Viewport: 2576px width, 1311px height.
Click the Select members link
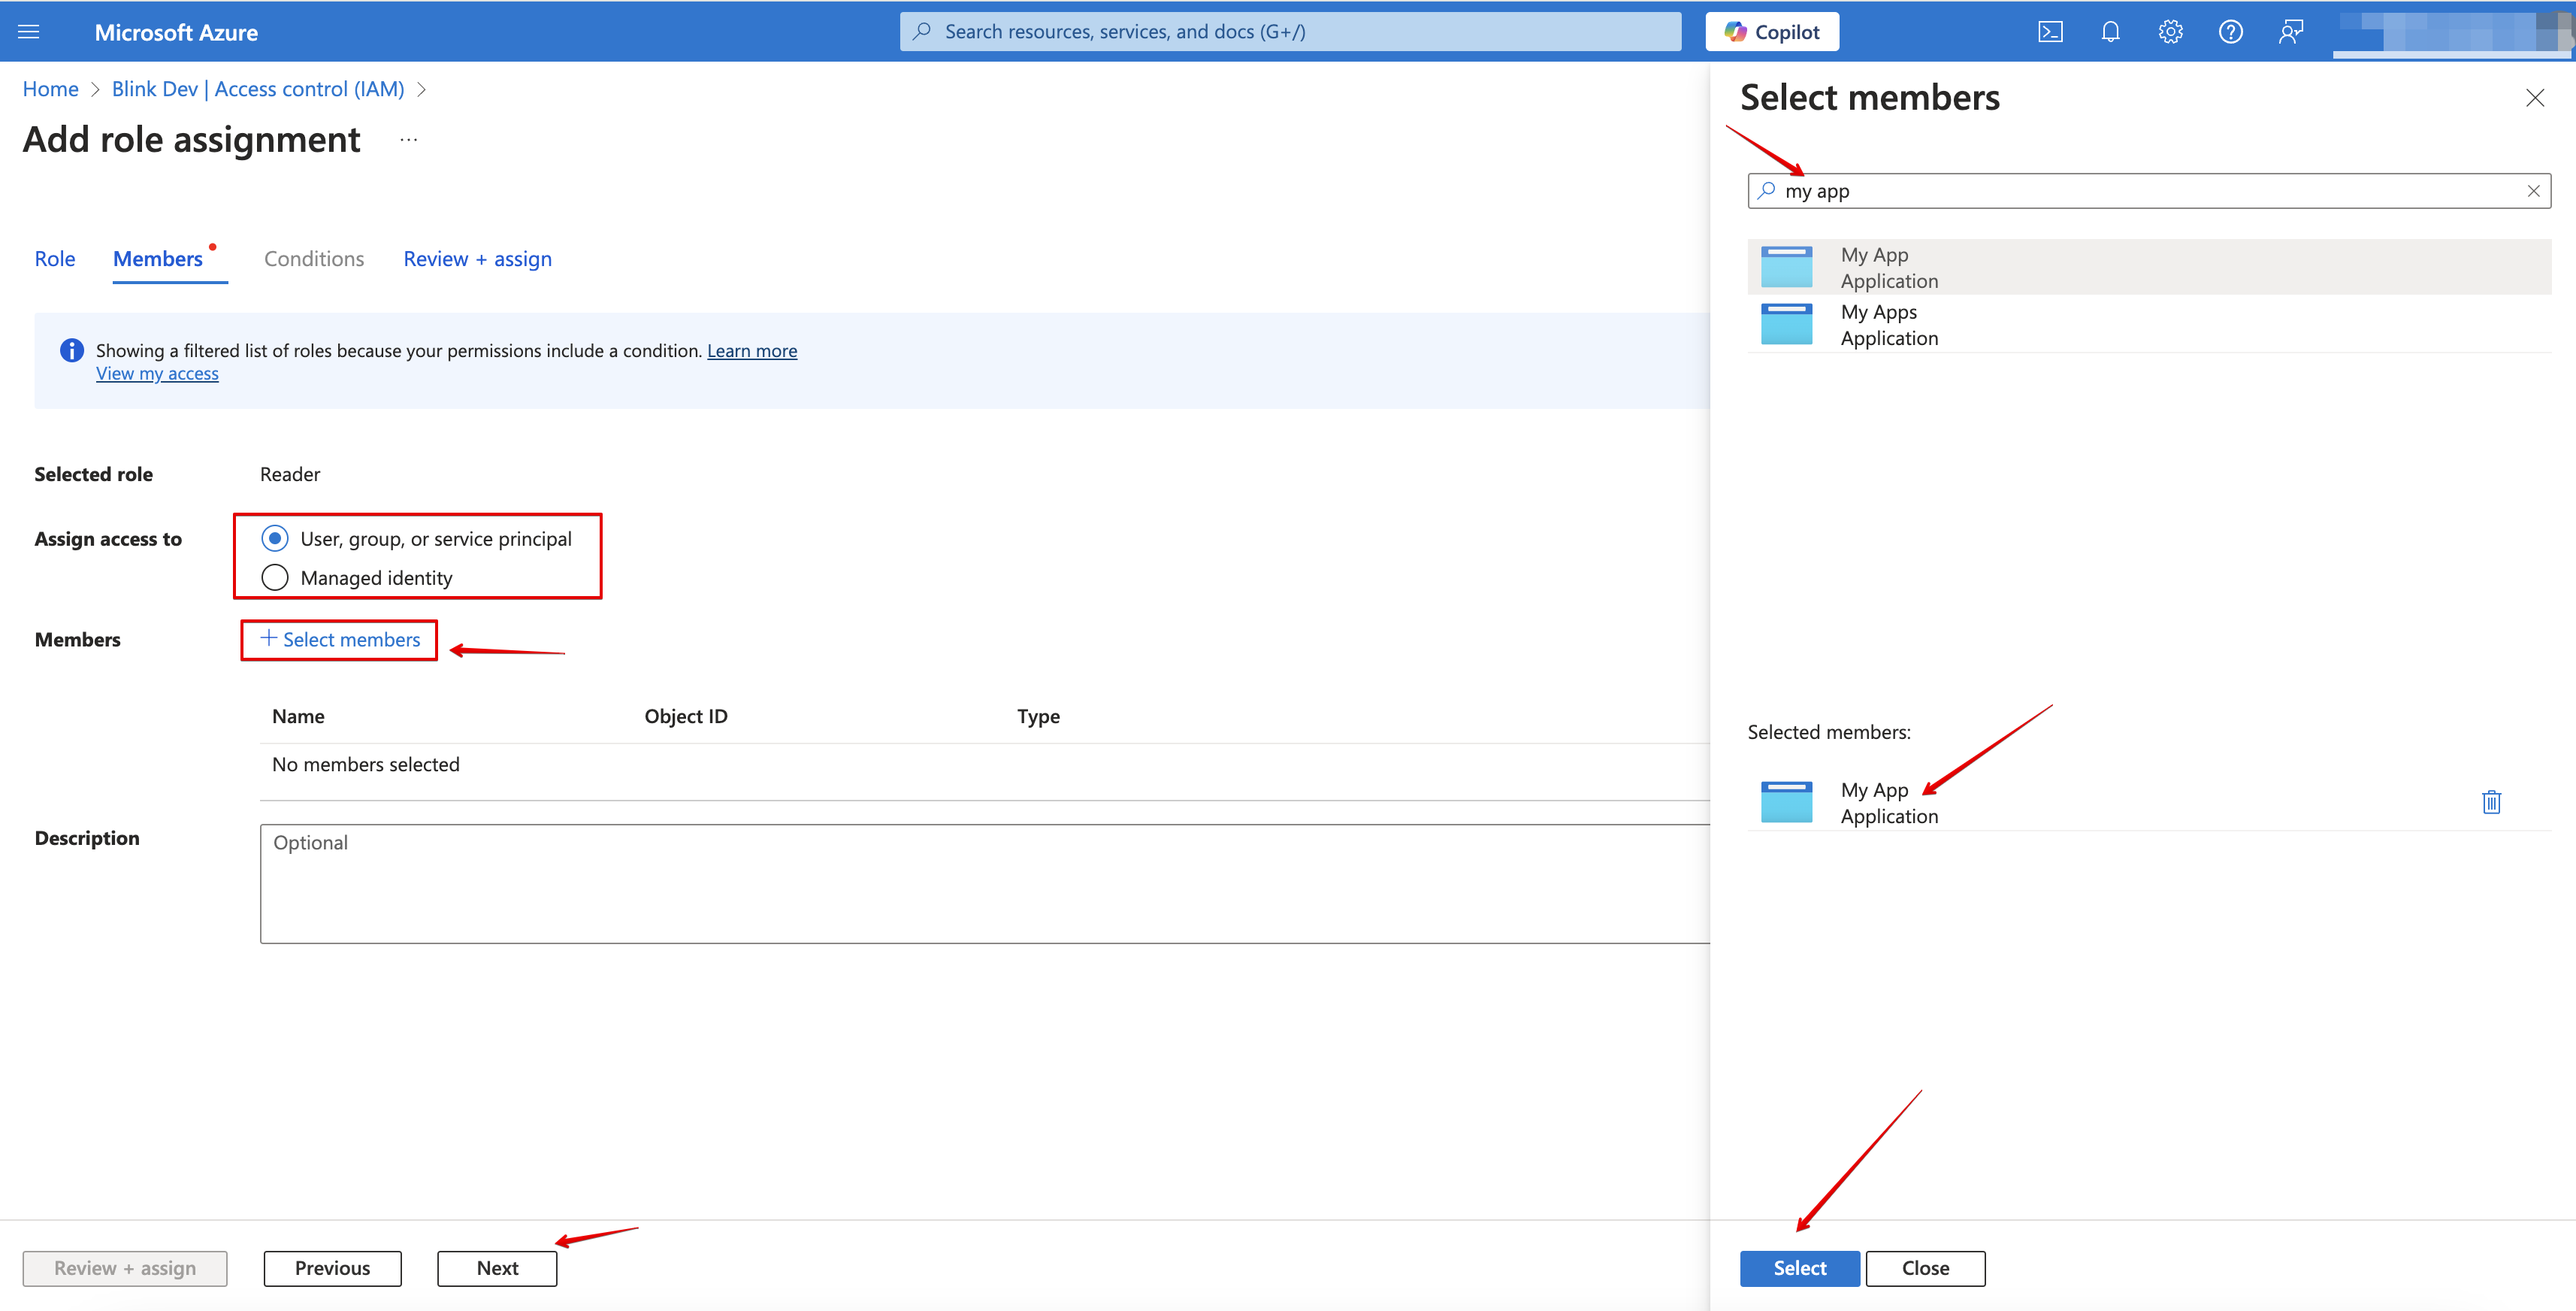340,640
